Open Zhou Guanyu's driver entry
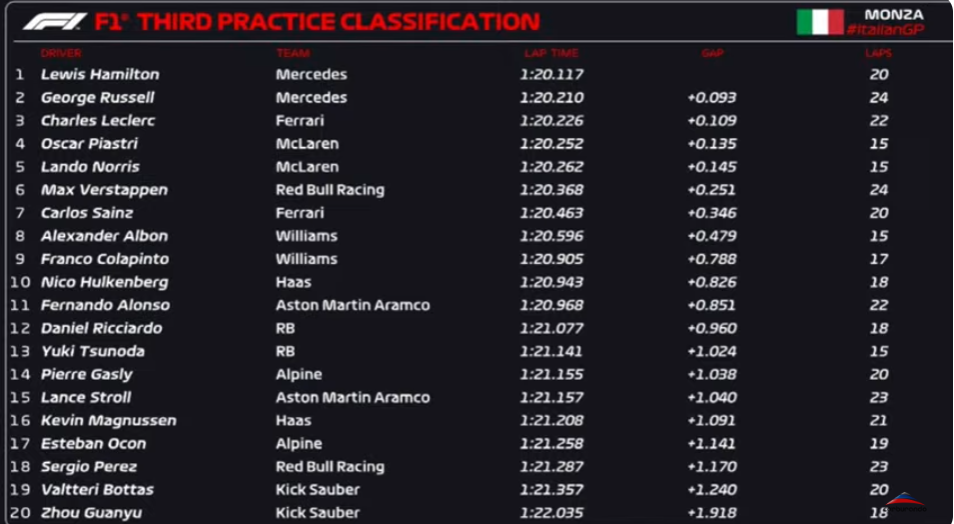The width and height of the screenshot is (954, 524). [91, 512]
